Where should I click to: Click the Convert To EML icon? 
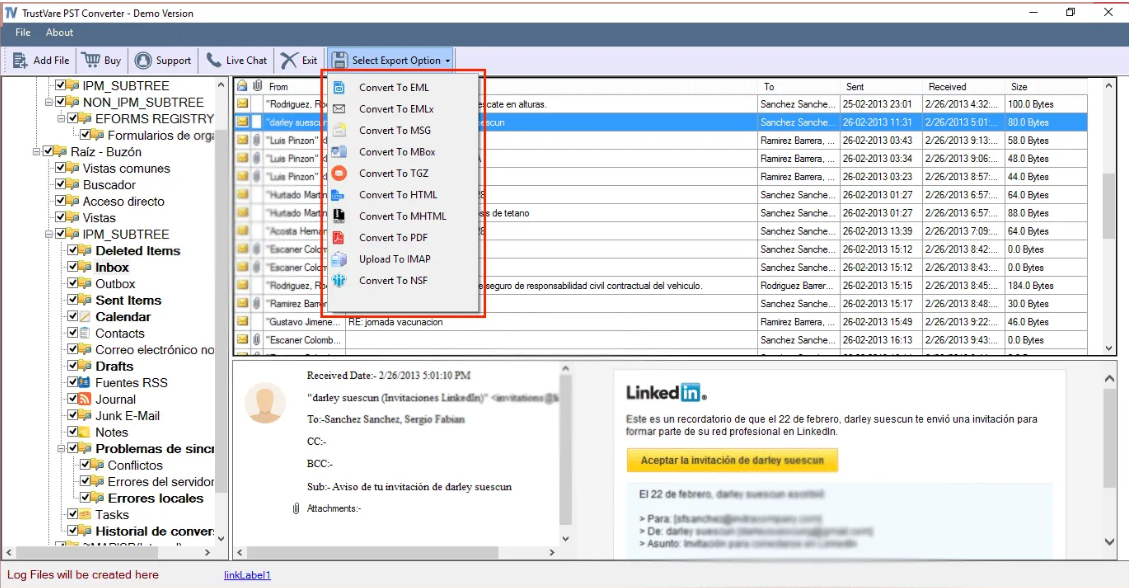point(338,87)
